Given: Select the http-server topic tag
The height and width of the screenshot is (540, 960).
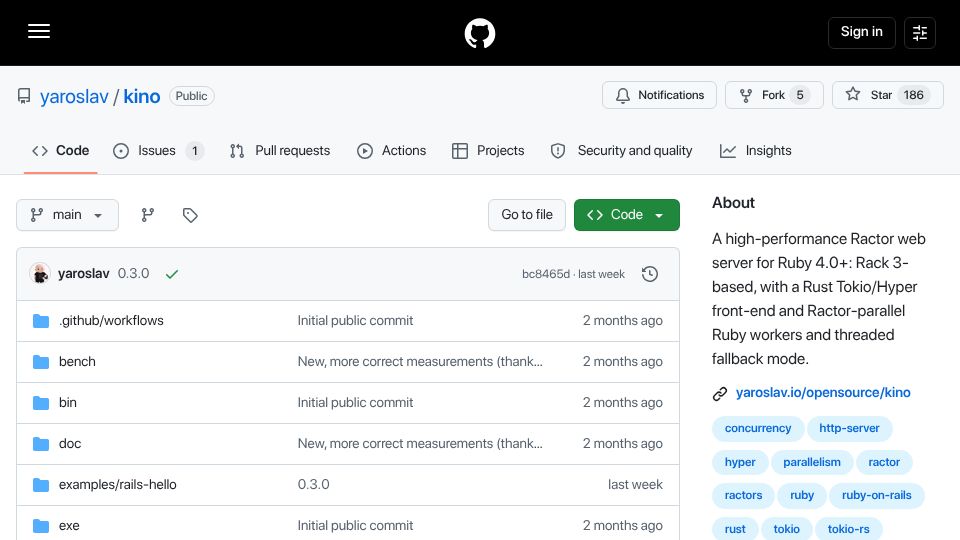Looking at the screenshot, I should click(x=849, y=429).
